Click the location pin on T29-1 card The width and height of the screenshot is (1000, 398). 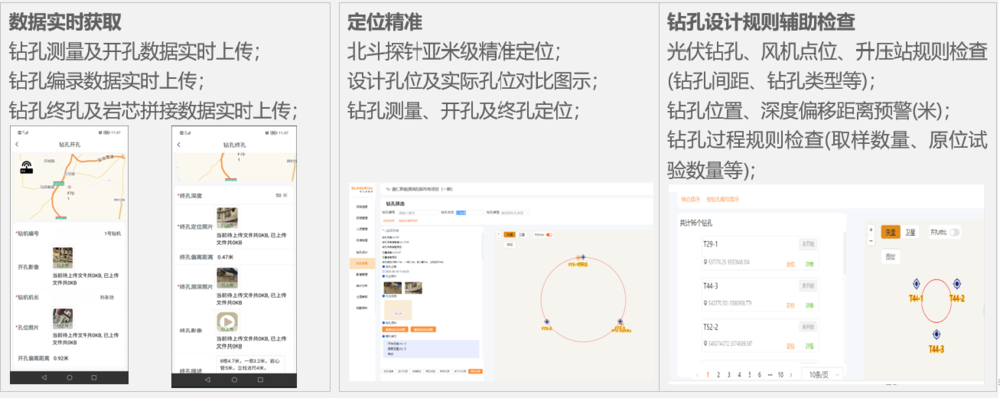pos(705,262)
